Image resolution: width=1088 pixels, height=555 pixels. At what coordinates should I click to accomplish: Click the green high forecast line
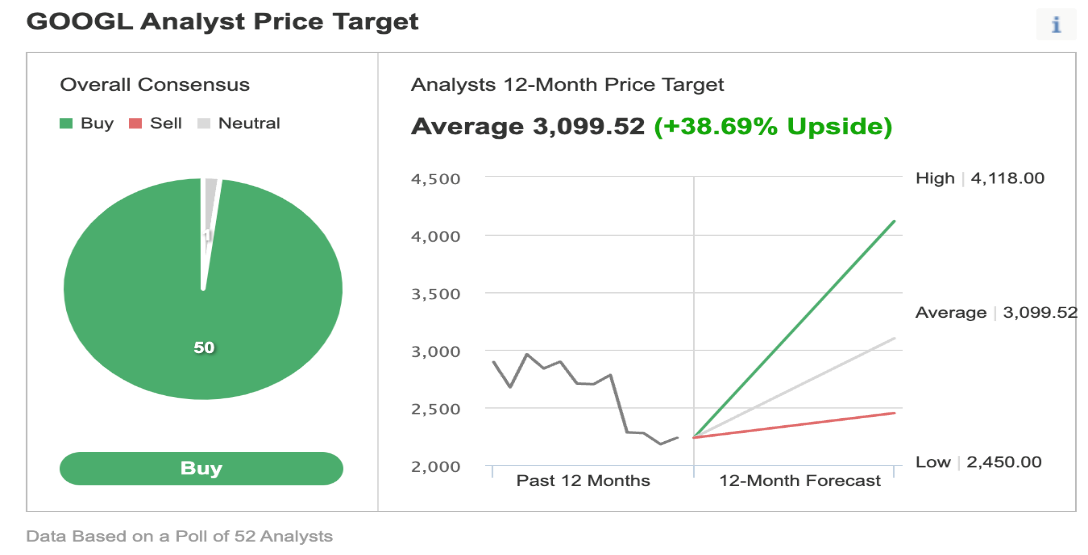tap(794, 330)
